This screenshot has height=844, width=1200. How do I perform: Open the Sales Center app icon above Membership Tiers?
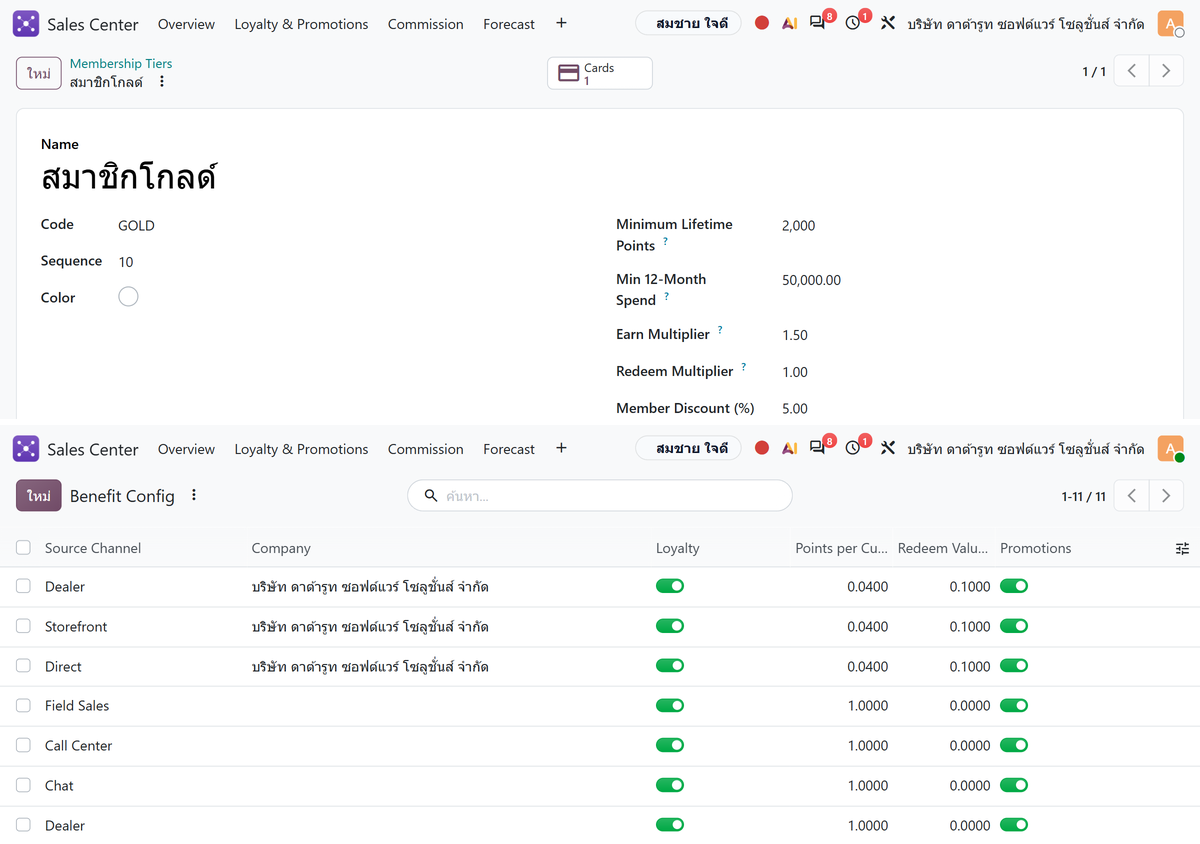pos(26,24)
